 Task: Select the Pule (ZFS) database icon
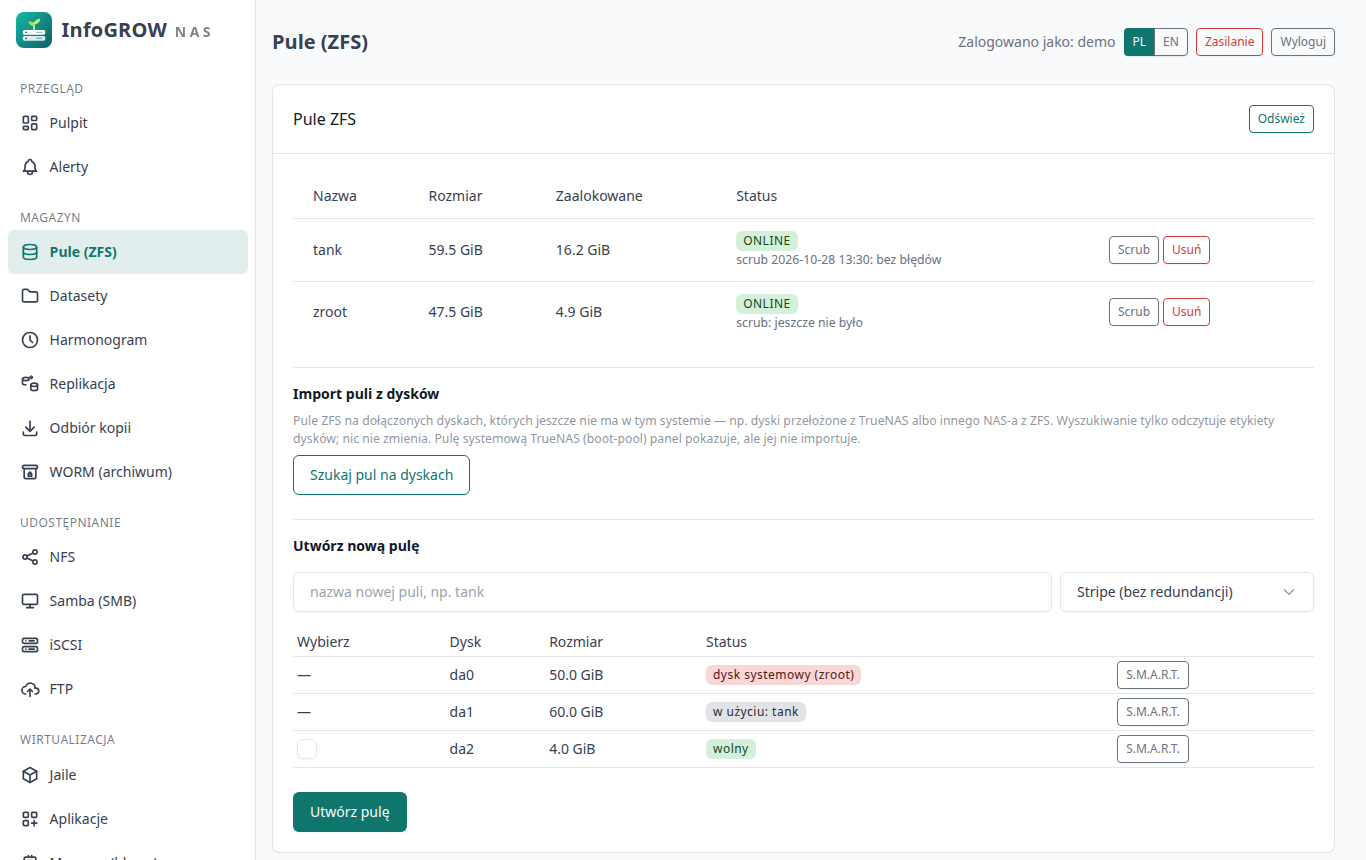click(30, 252)
